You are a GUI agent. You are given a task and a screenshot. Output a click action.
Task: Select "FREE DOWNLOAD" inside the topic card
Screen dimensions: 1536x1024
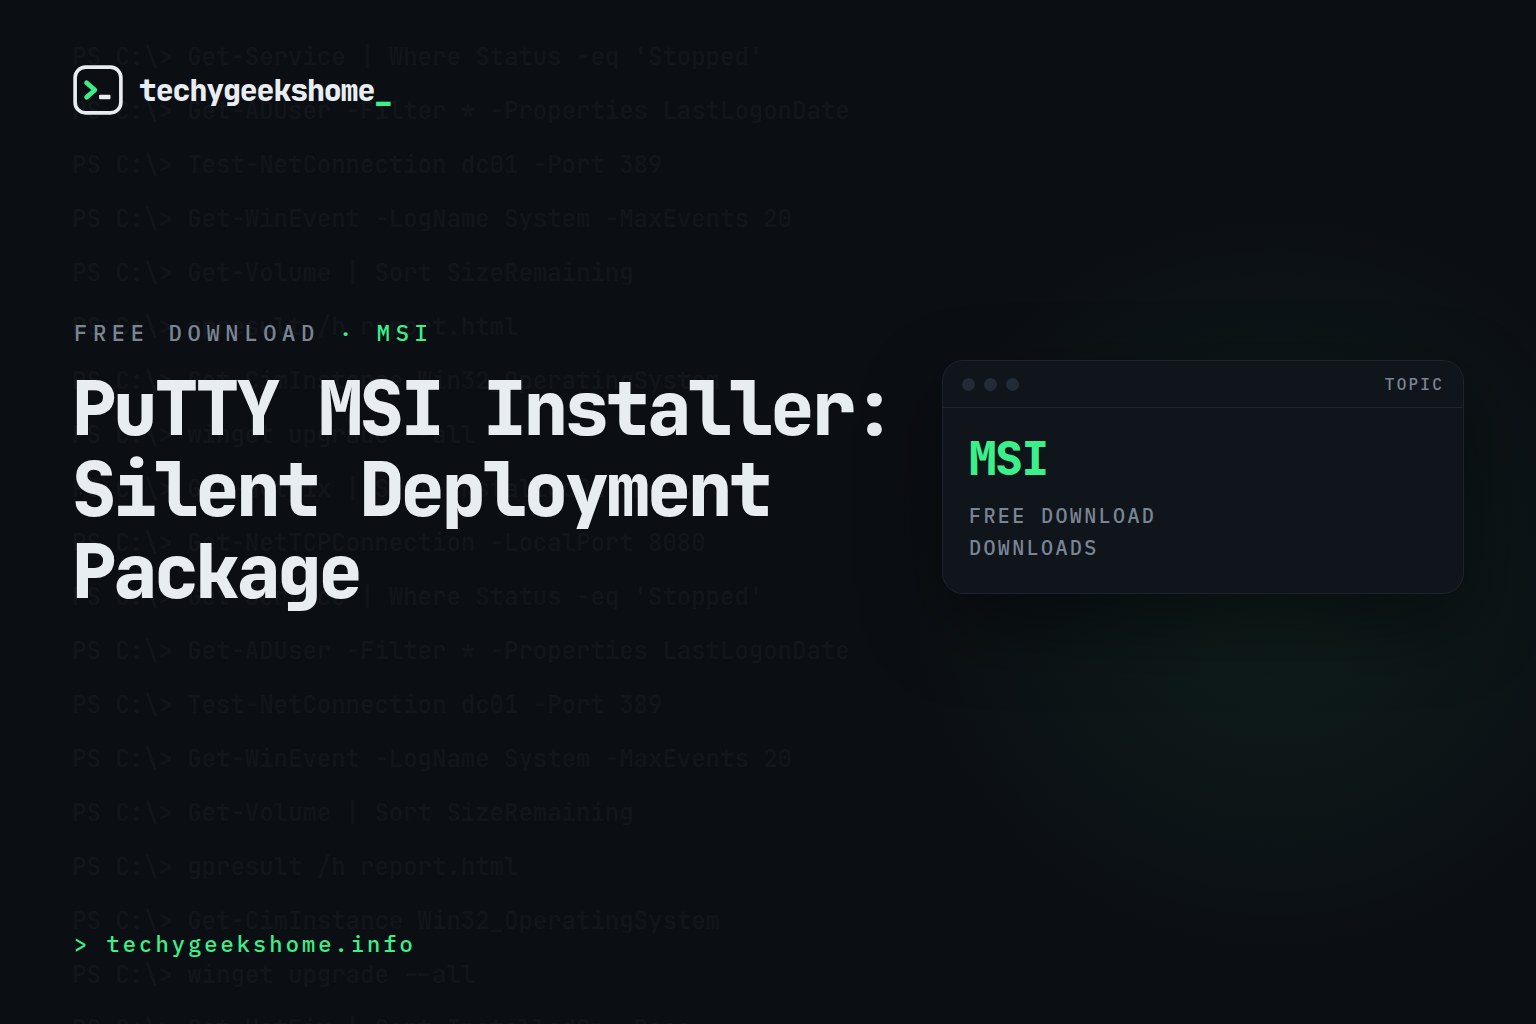click(1061, 516)
